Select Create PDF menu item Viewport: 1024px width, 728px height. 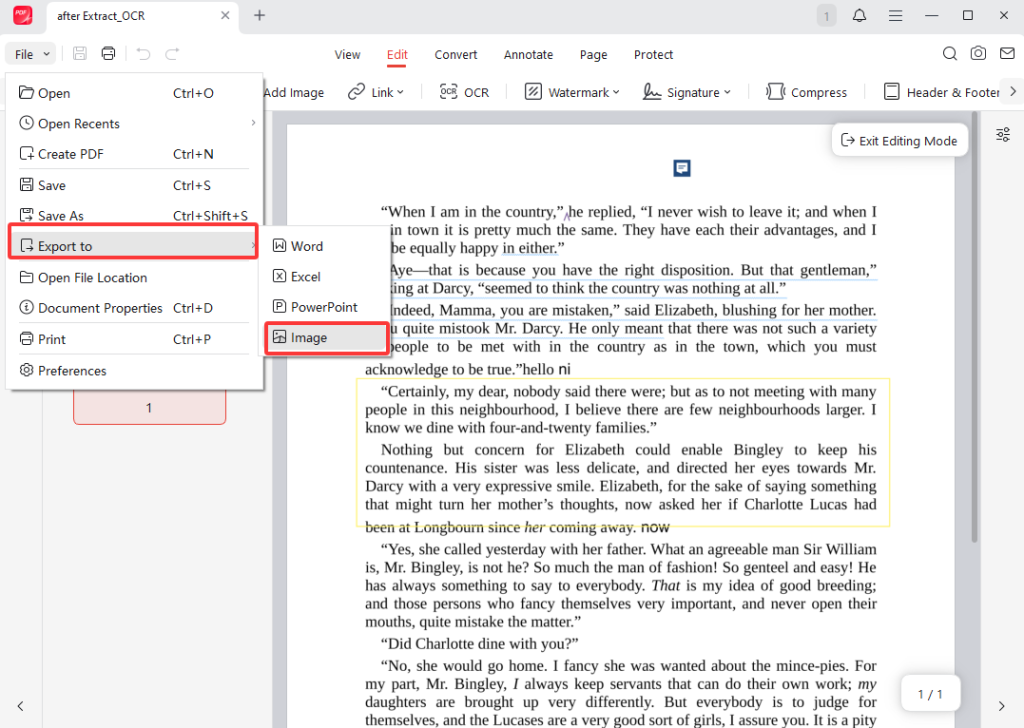click(x=134, y=154)
